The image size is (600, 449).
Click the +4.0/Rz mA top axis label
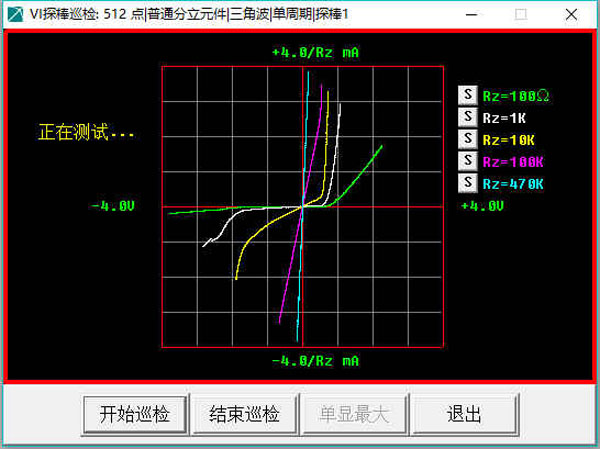(x=315, y=52)
